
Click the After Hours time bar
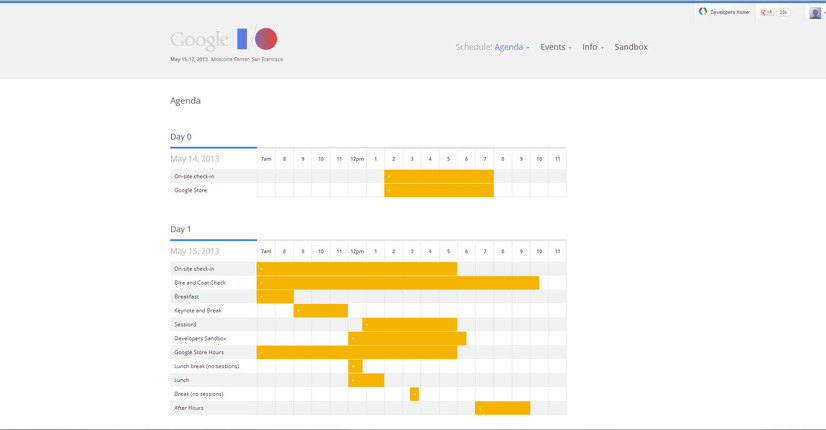point(503,408)
